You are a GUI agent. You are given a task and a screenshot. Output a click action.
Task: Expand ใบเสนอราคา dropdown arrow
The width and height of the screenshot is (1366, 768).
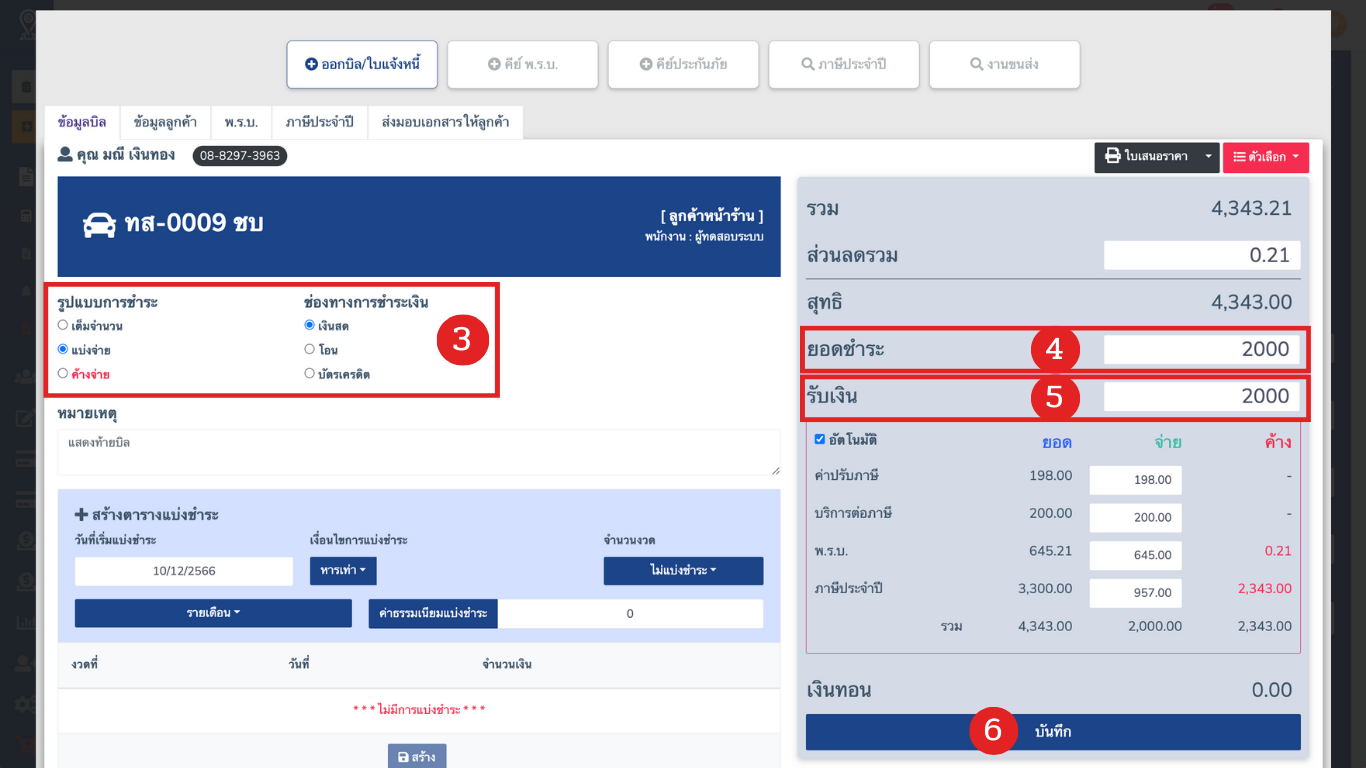[1208, 157]
